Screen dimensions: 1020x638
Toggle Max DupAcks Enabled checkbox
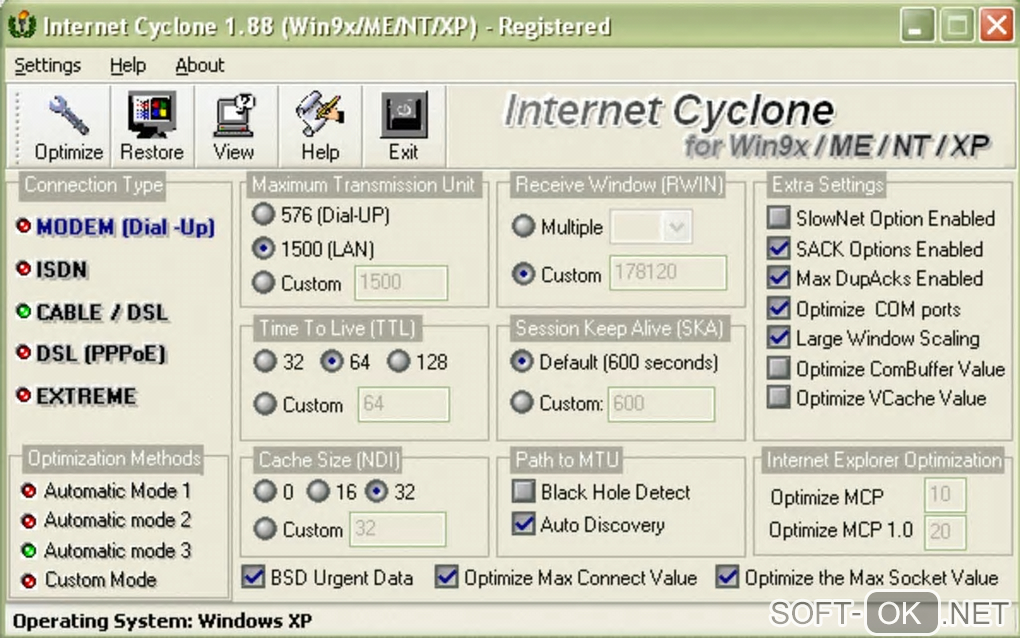(779, 278)
